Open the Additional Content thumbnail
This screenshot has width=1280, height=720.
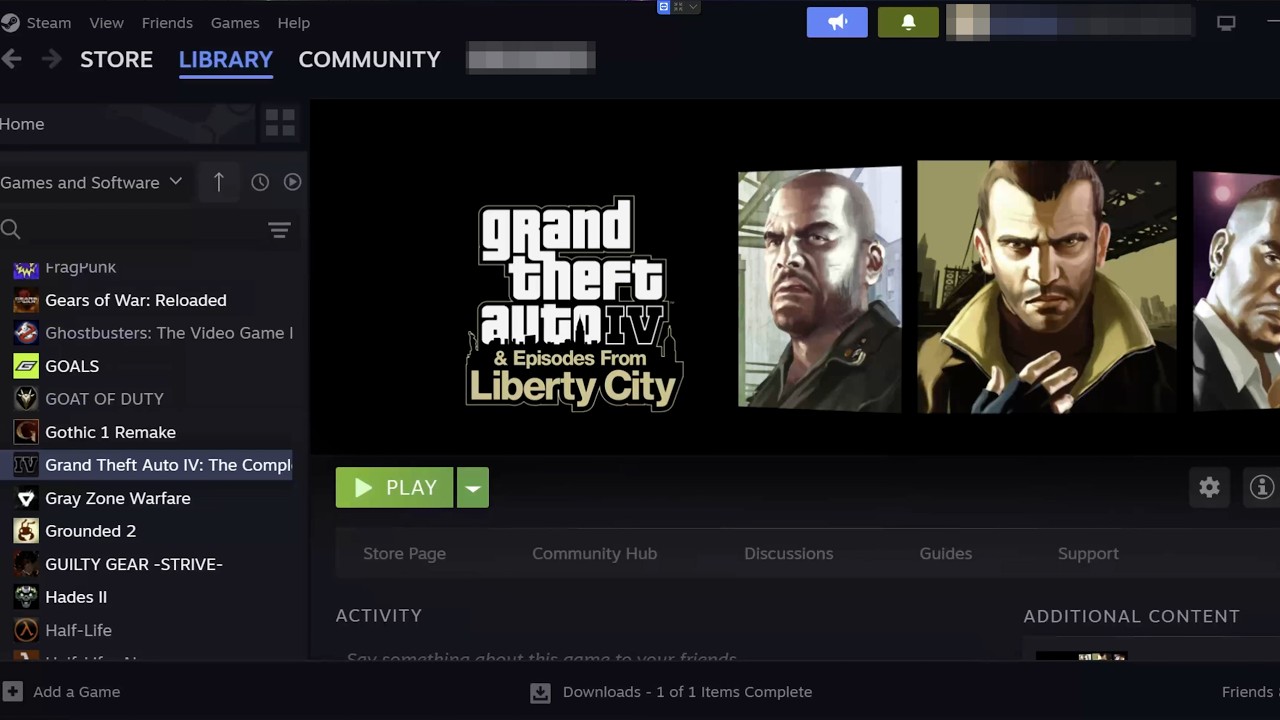tap(1081, 656)
